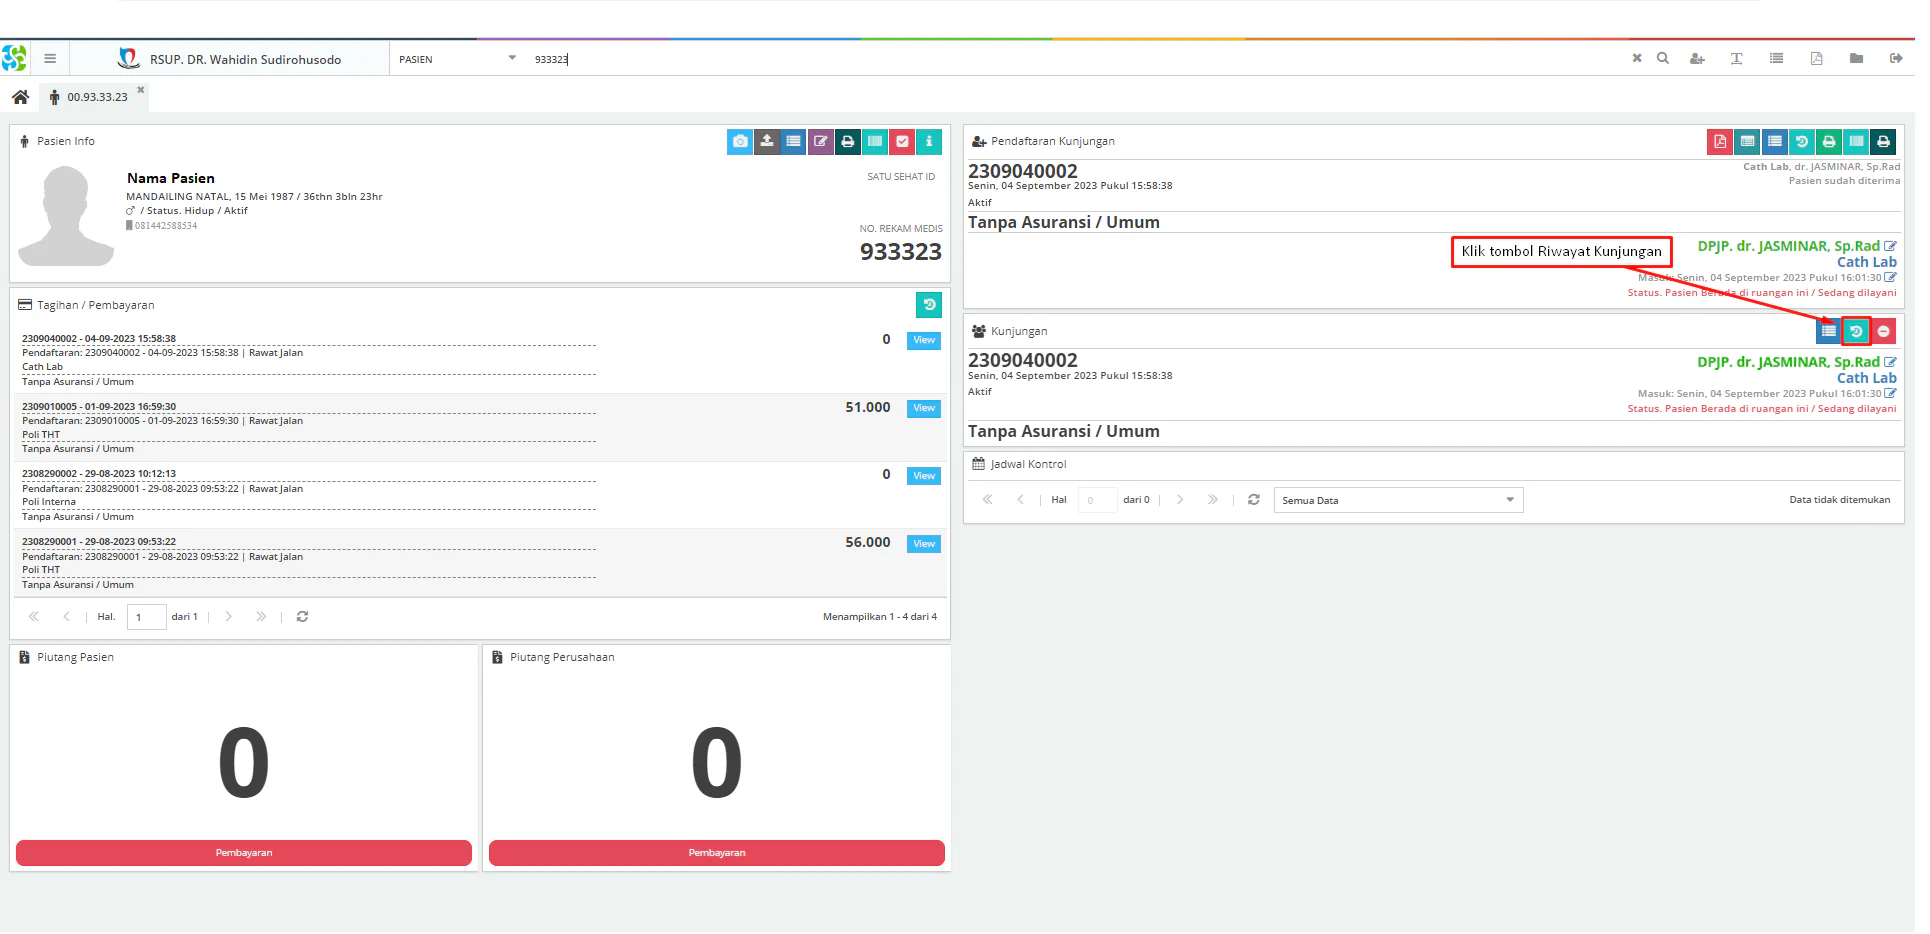Go to first page in Tagihan list
This screenshot has height=934, width=1930.
(34, 617)
